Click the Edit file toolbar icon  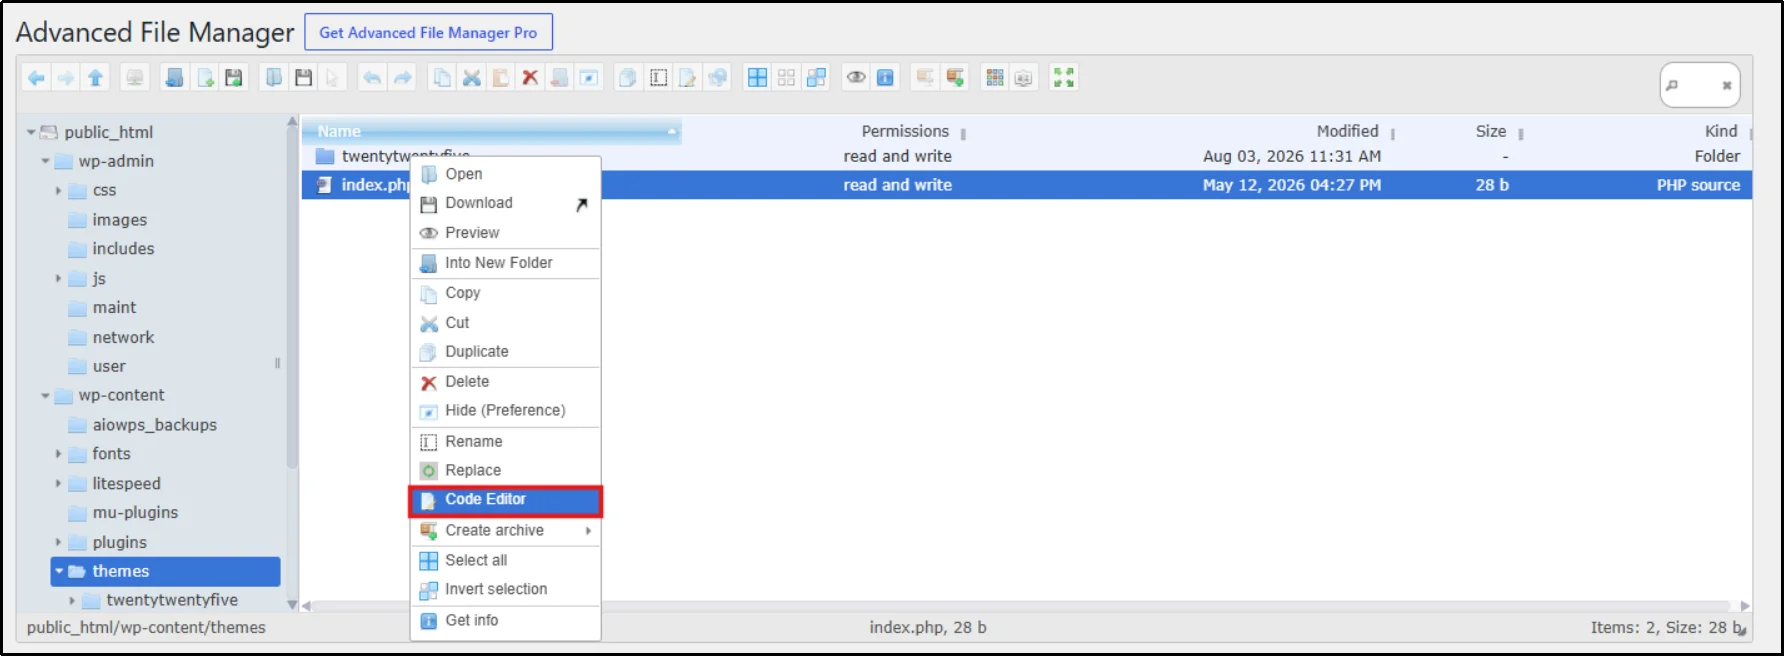[688, 78]
